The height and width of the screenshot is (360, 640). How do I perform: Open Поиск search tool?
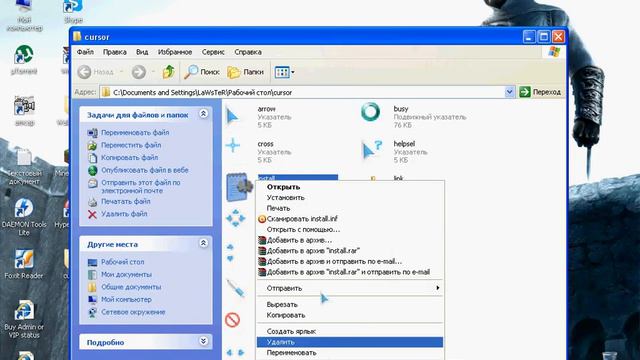[x=202, y=72]
